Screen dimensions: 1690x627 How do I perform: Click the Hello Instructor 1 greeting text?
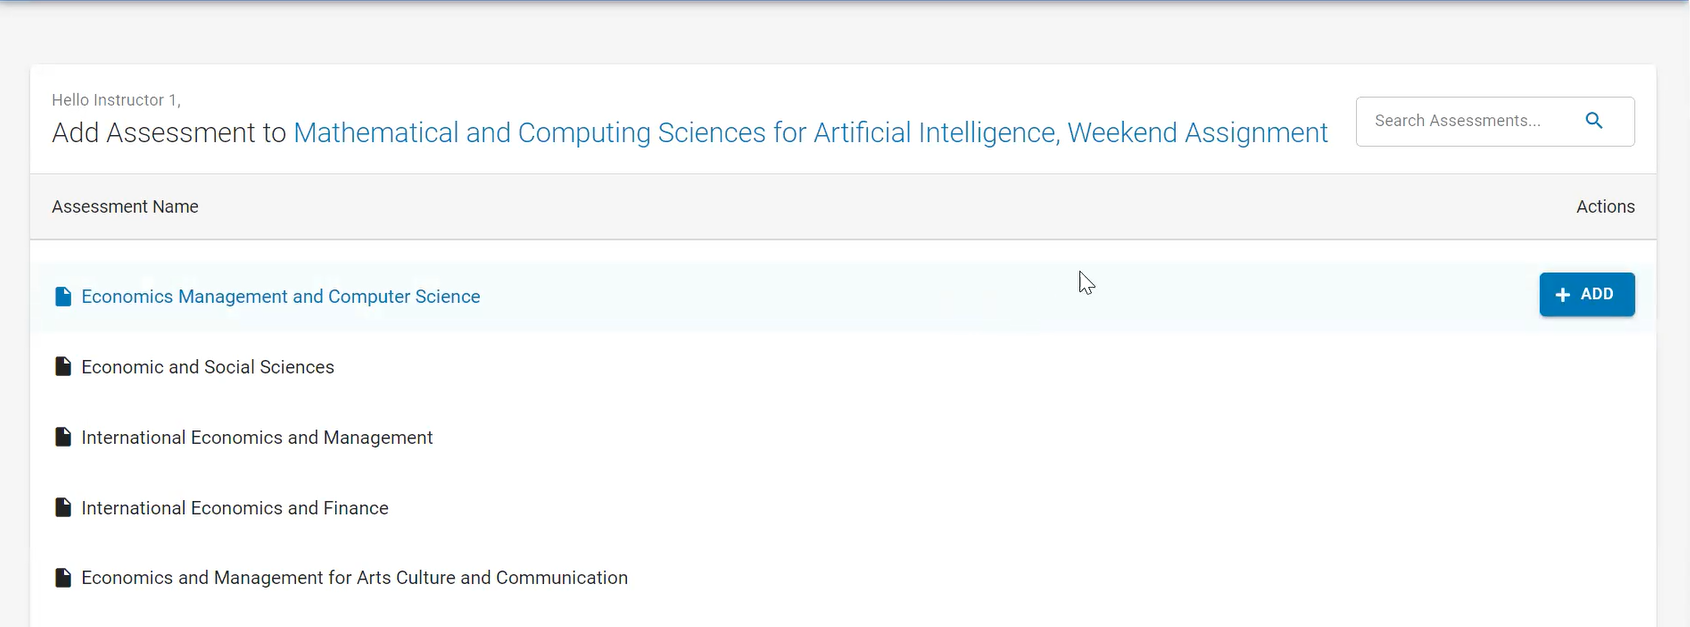tap(116, 100)
